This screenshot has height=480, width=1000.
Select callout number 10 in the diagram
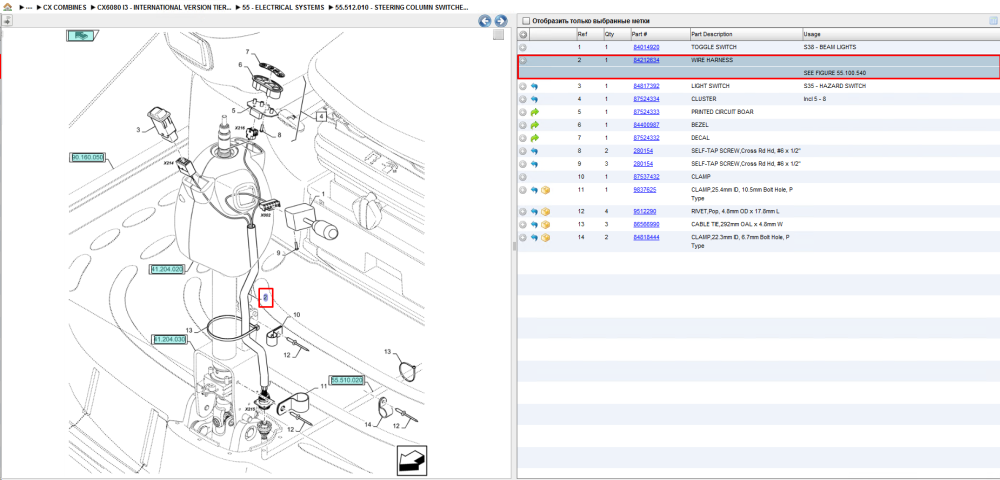(296, 315)
